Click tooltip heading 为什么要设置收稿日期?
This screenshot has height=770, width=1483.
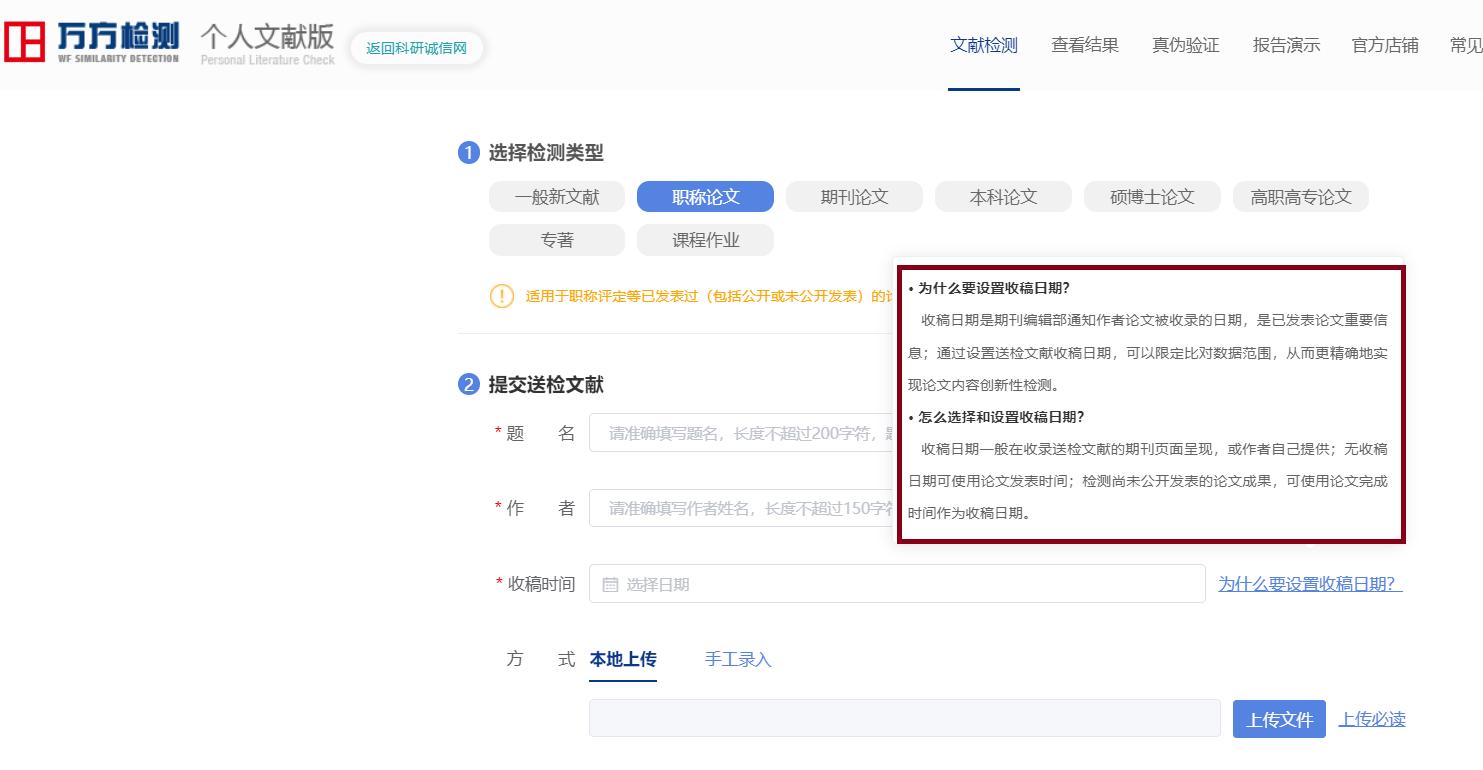[x=994, y=289]
